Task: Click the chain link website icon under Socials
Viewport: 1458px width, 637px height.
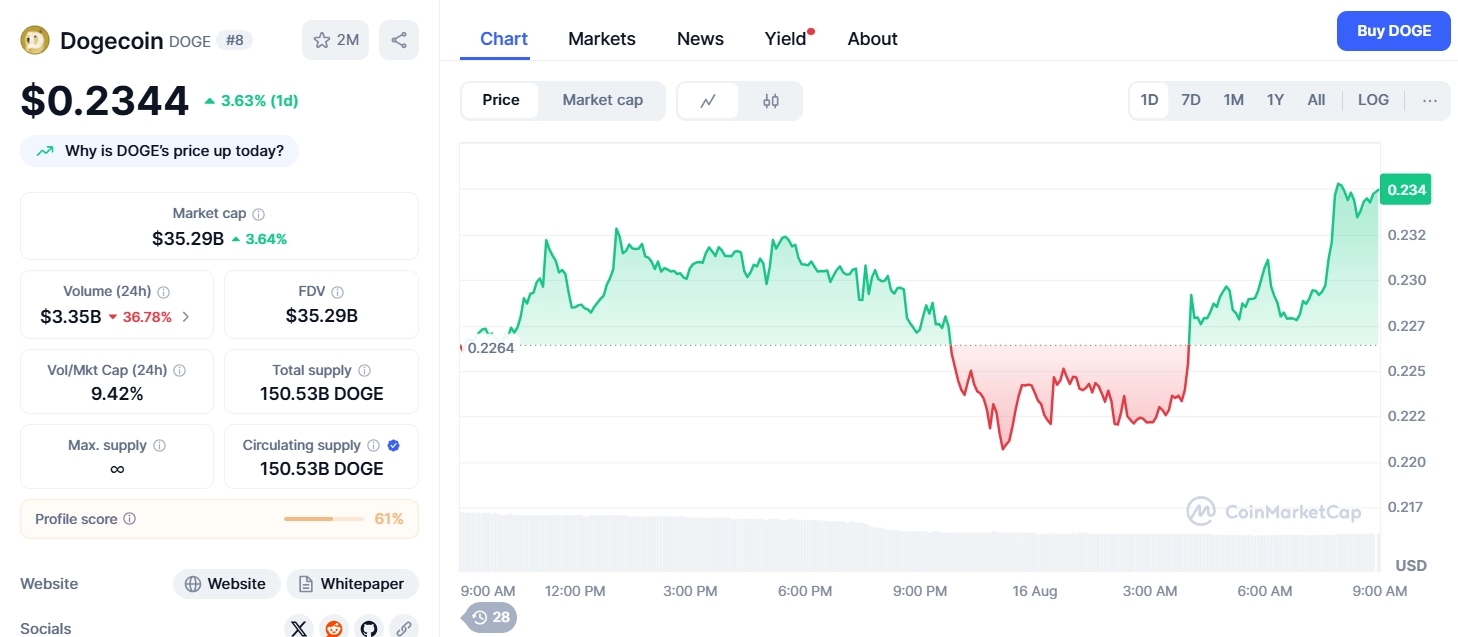Action: [403, 628]
